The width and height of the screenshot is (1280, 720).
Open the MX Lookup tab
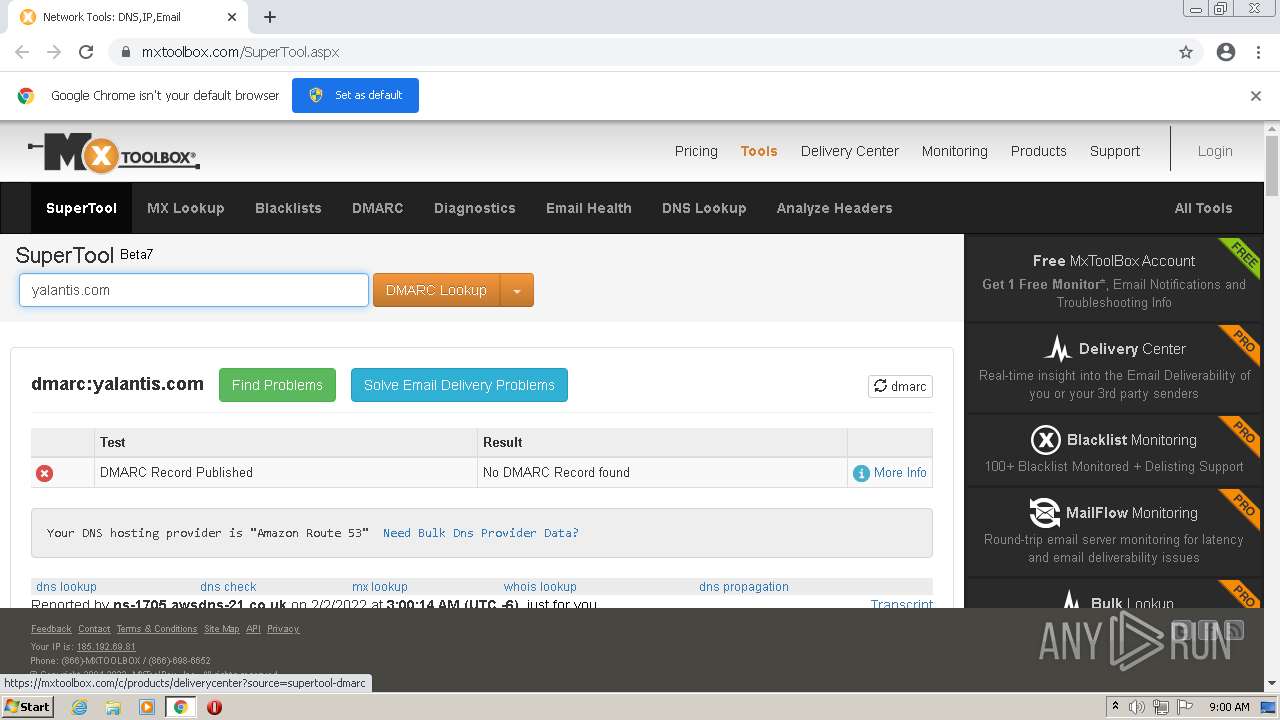186,208
